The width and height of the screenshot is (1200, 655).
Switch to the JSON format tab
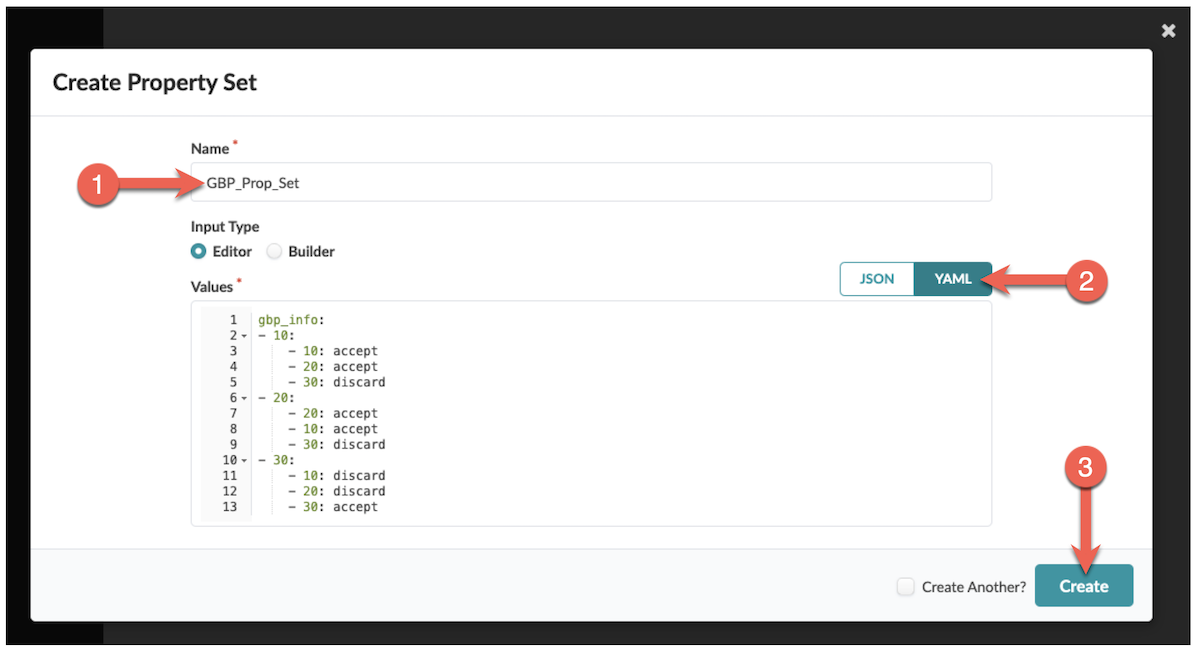(877, 279)
